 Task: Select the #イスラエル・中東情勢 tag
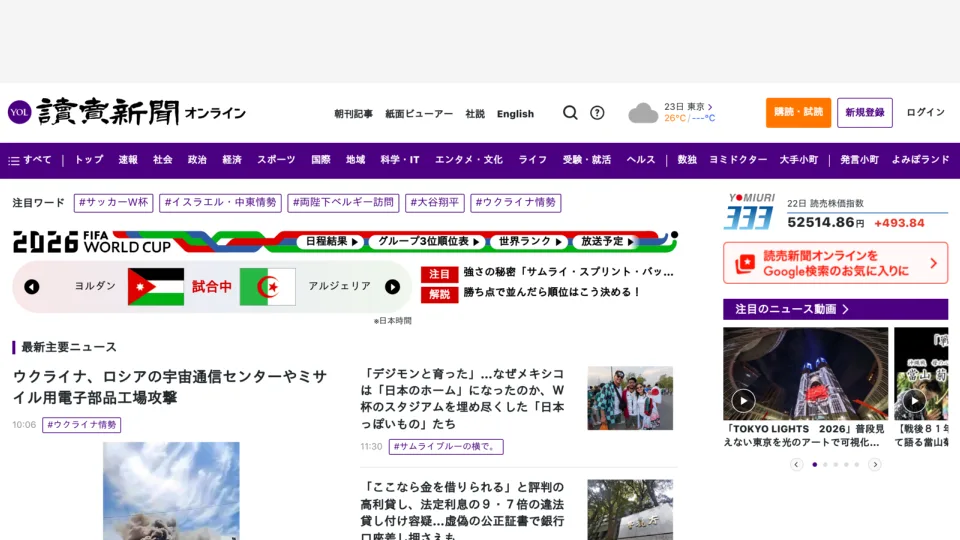point(220,203)
